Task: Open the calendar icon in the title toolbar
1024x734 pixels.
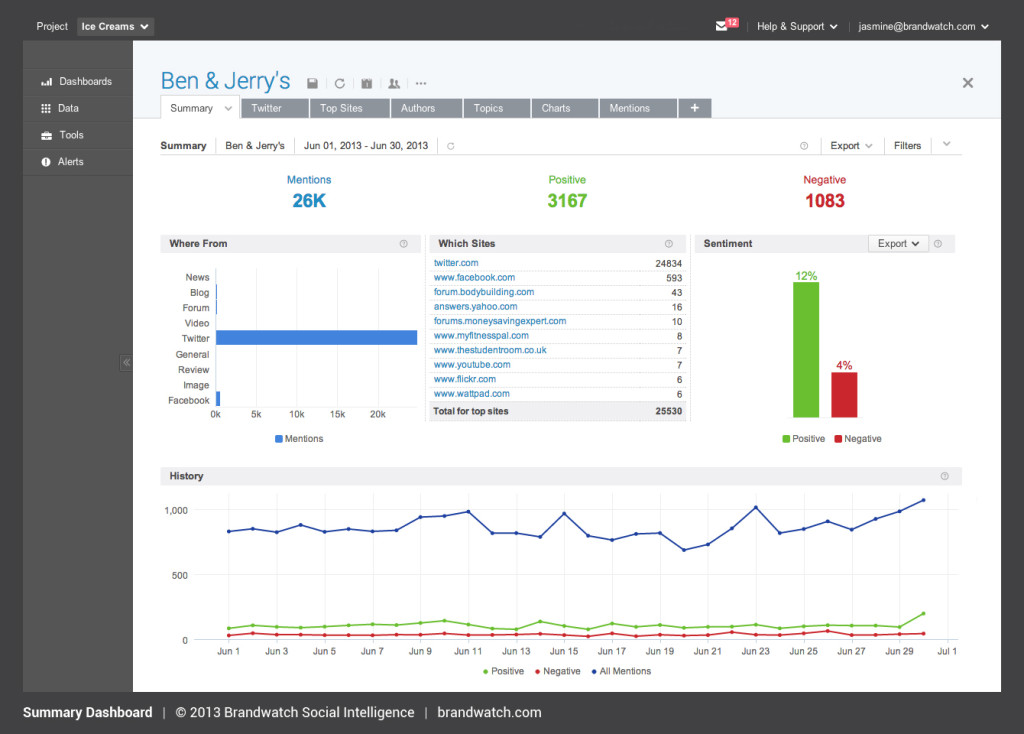Action: click(x=366, y=84)
